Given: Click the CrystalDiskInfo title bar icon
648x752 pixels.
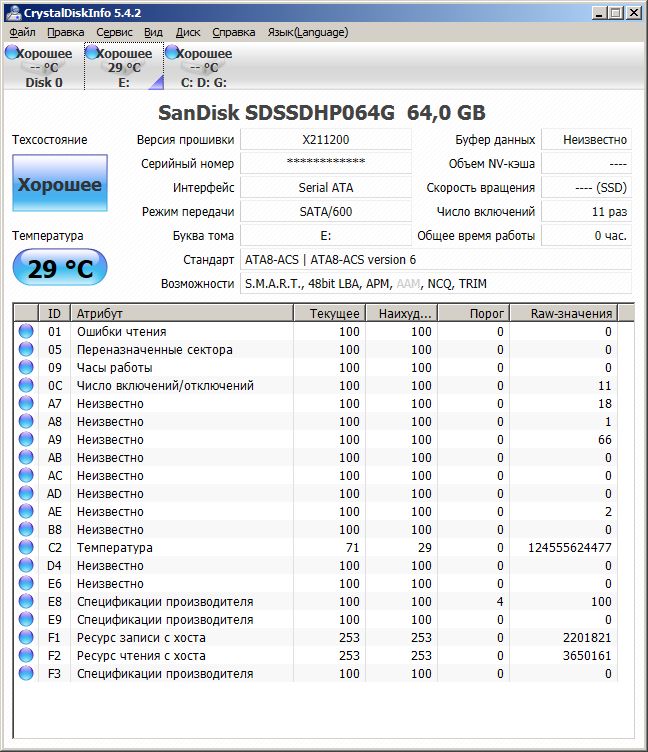Looking at the screenshot, I should pos(14,12).
